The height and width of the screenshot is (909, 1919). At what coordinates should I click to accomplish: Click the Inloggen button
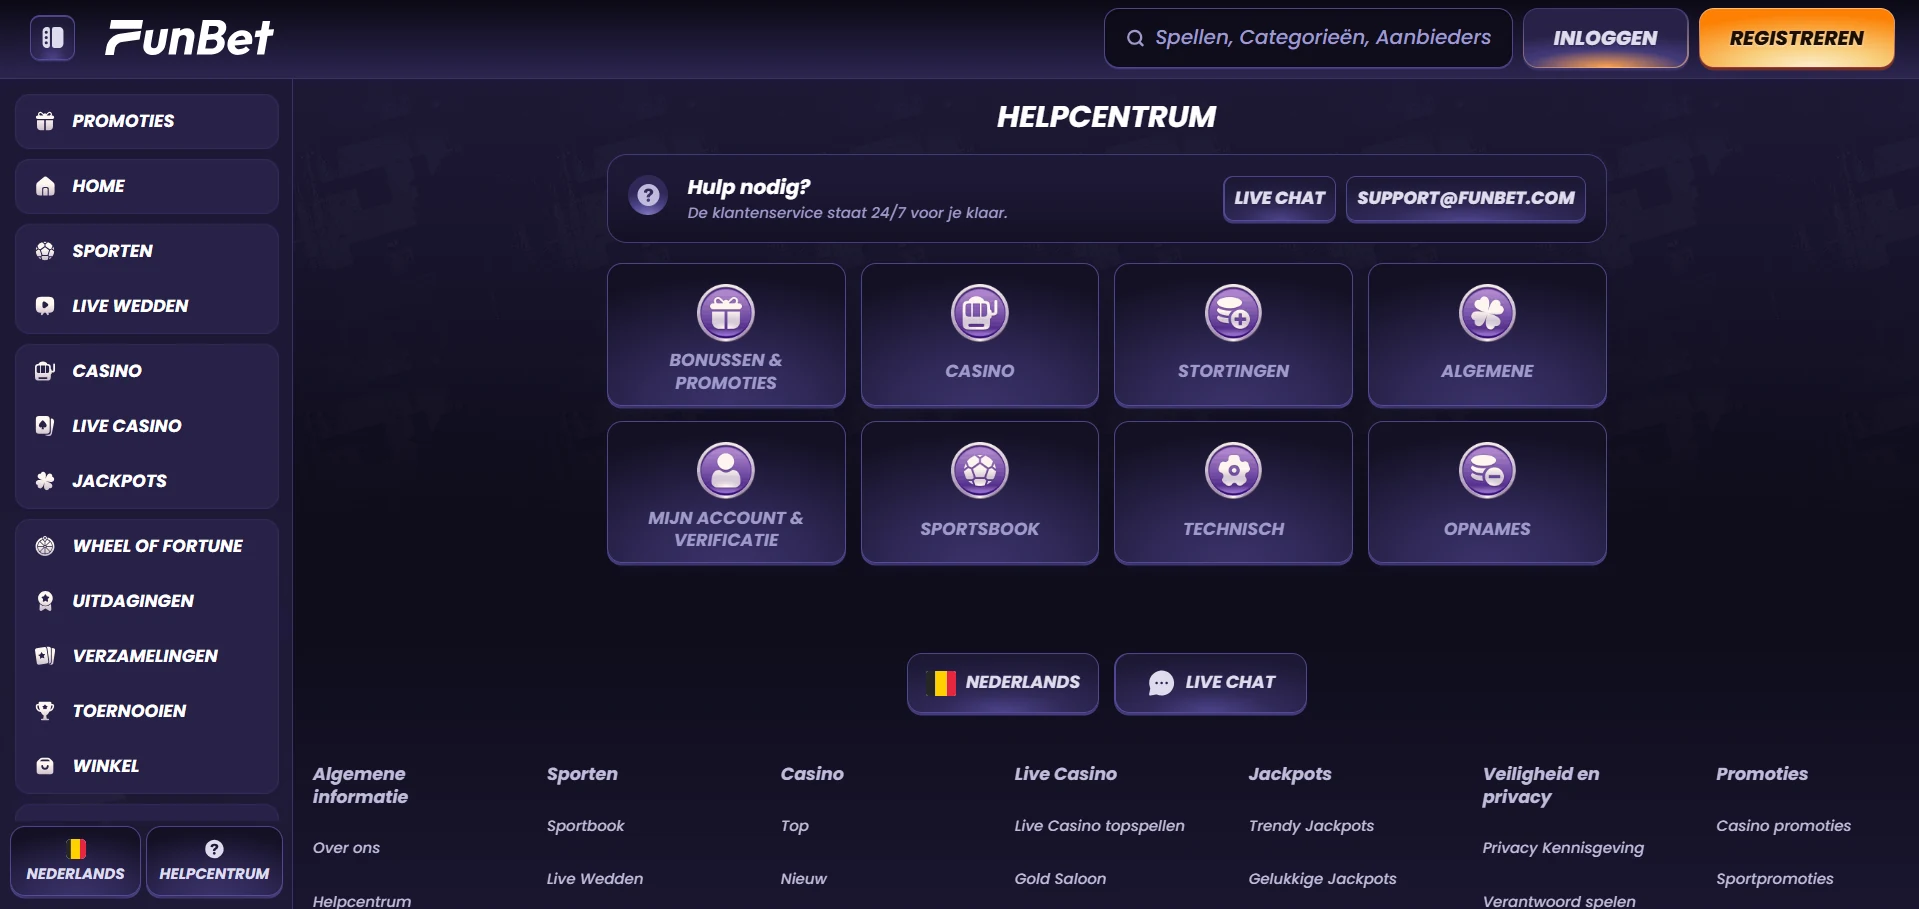tap(1605, 38)
